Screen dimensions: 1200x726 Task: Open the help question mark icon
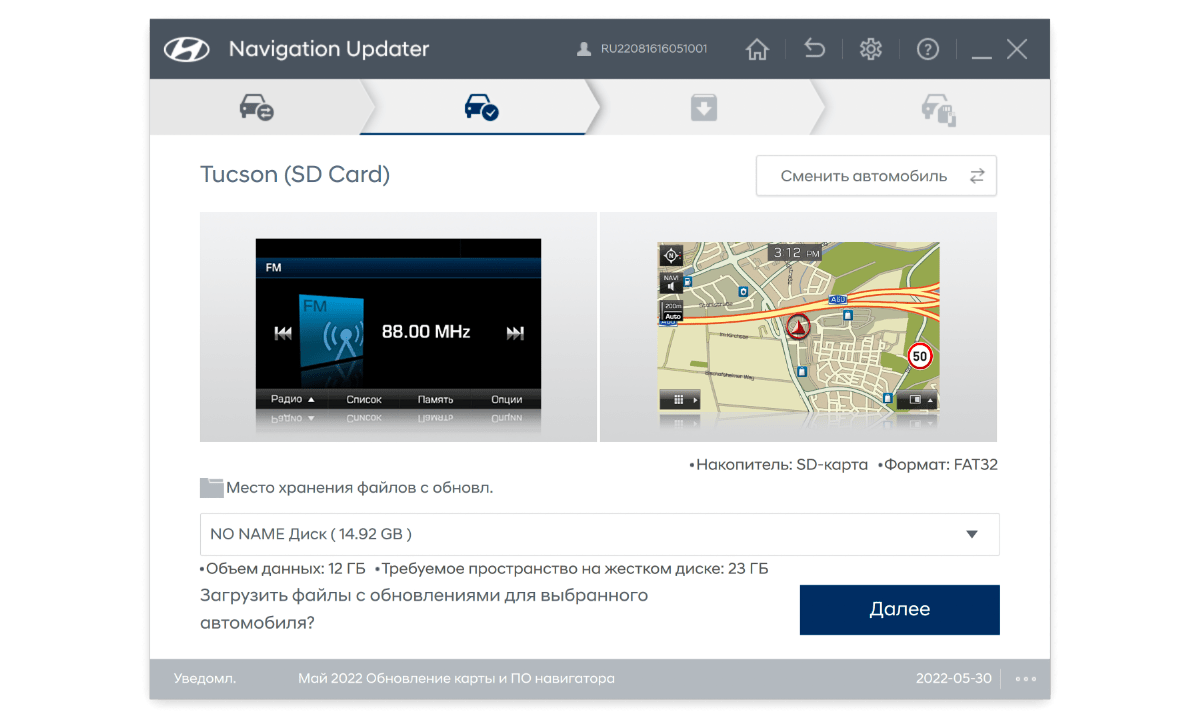pyautogui.click(x=927, y=48)
